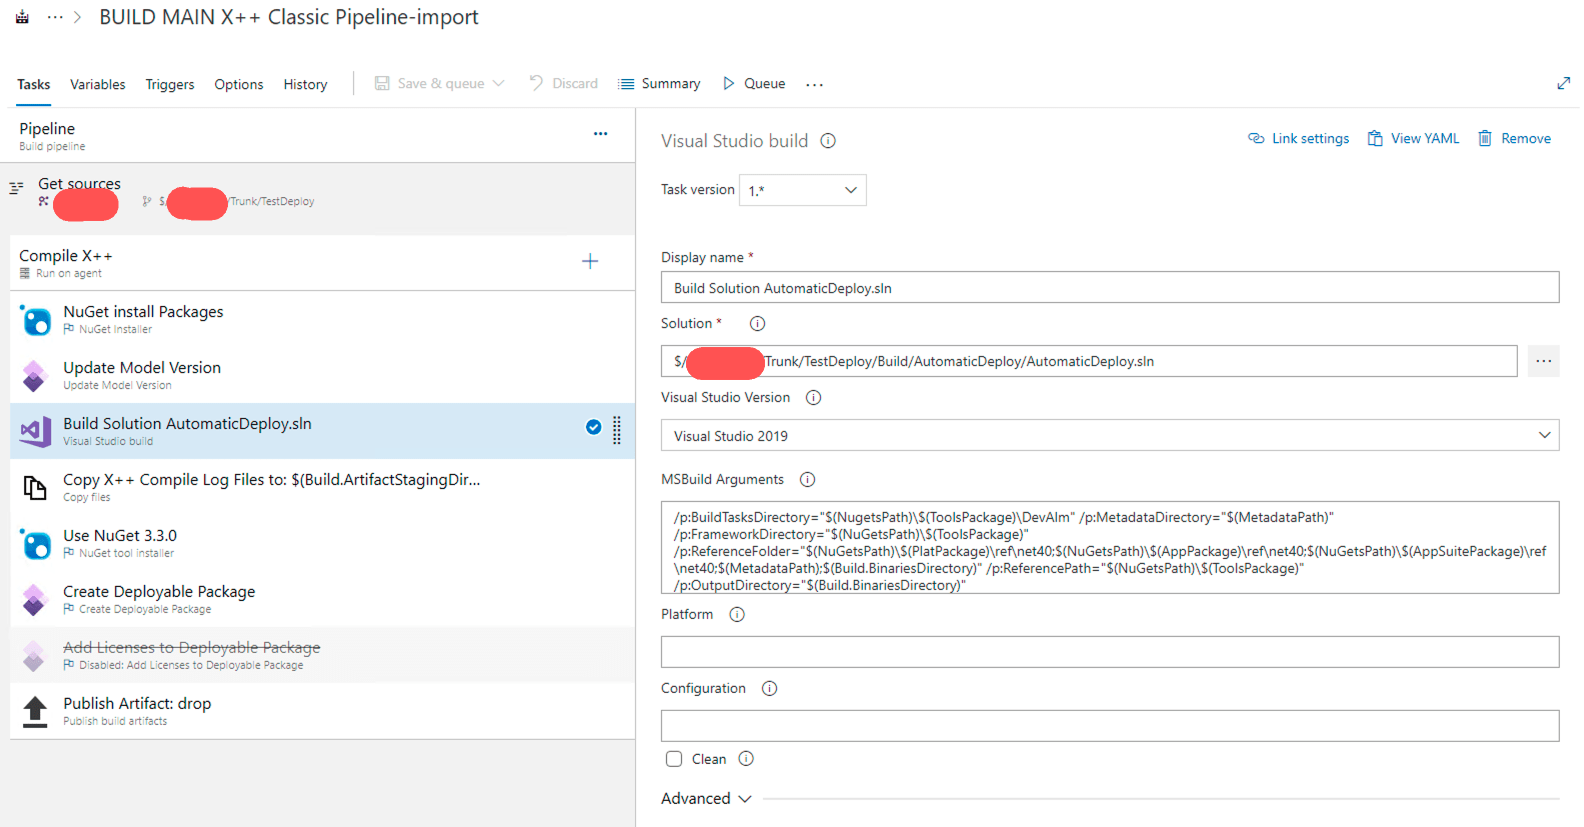
Task: Open the Visual Studio Version dropdown
Action: click(1110, 435)
